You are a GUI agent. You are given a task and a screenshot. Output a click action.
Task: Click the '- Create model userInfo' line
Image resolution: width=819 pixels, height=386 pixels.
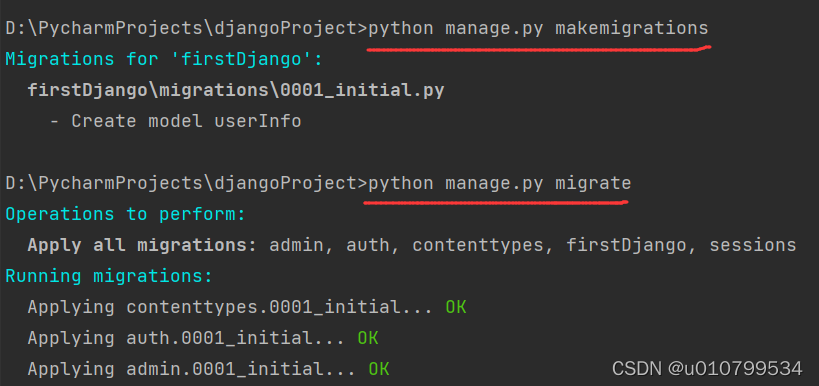point(176,121)
